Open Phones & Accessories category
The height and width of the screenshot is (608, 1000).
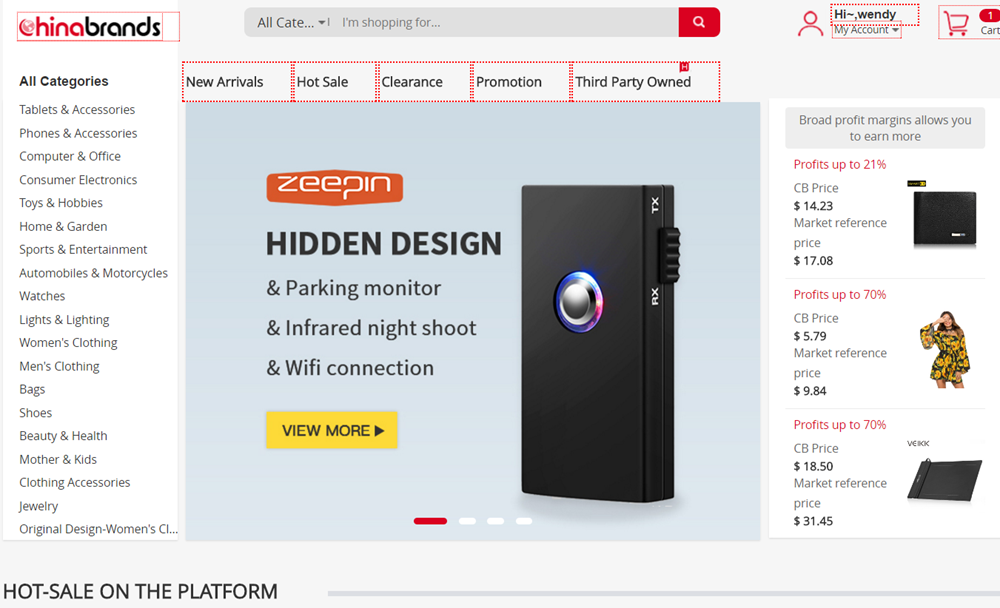(78, 133)
